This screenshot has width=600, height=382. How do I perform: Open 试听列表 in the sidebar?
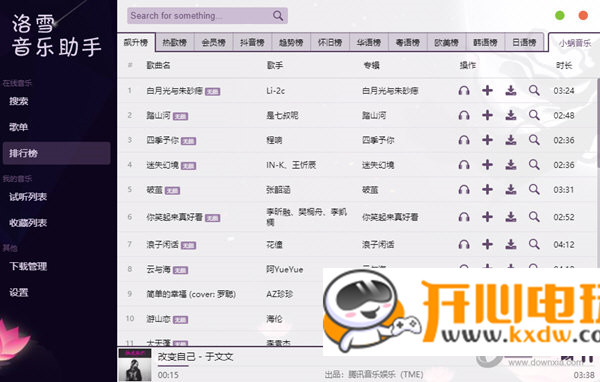56,197
